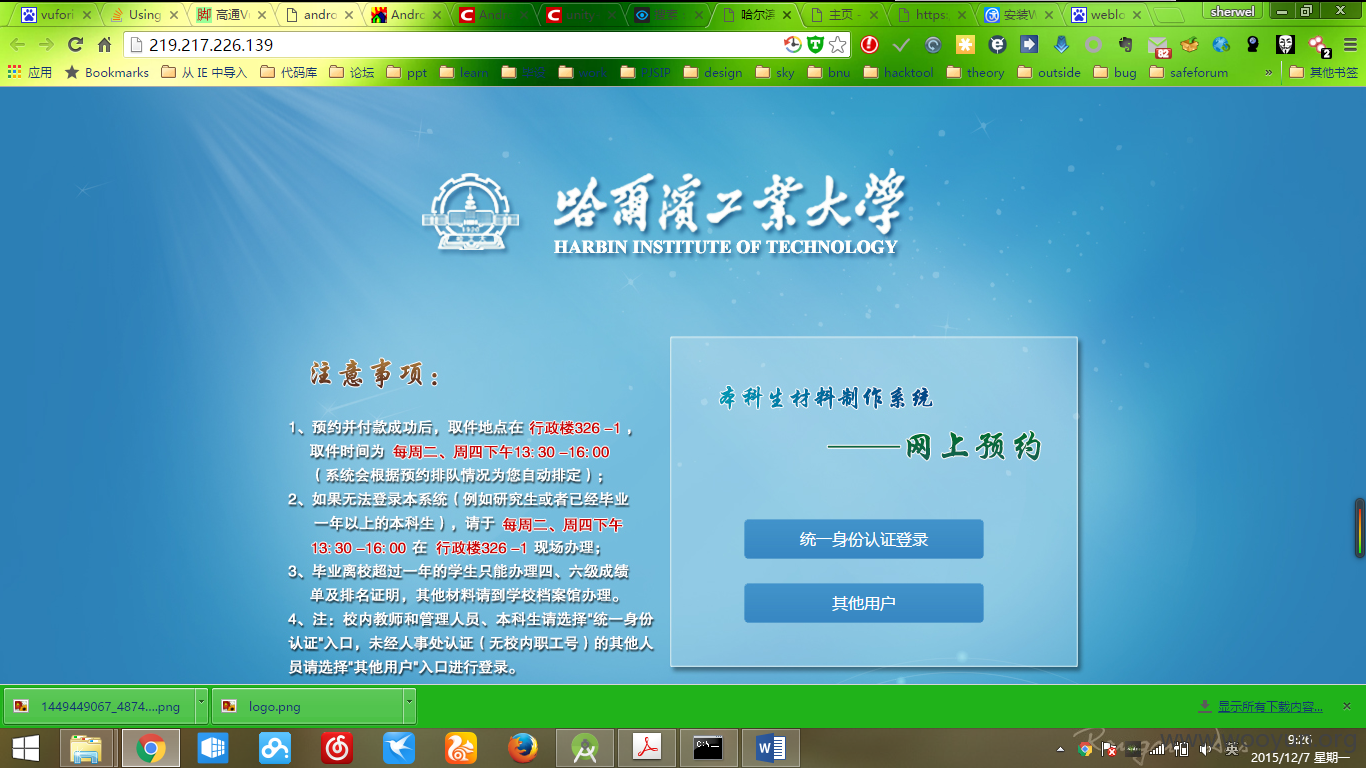
Task: Switch to the 'vufori' tab
Action: click(56, 15)
